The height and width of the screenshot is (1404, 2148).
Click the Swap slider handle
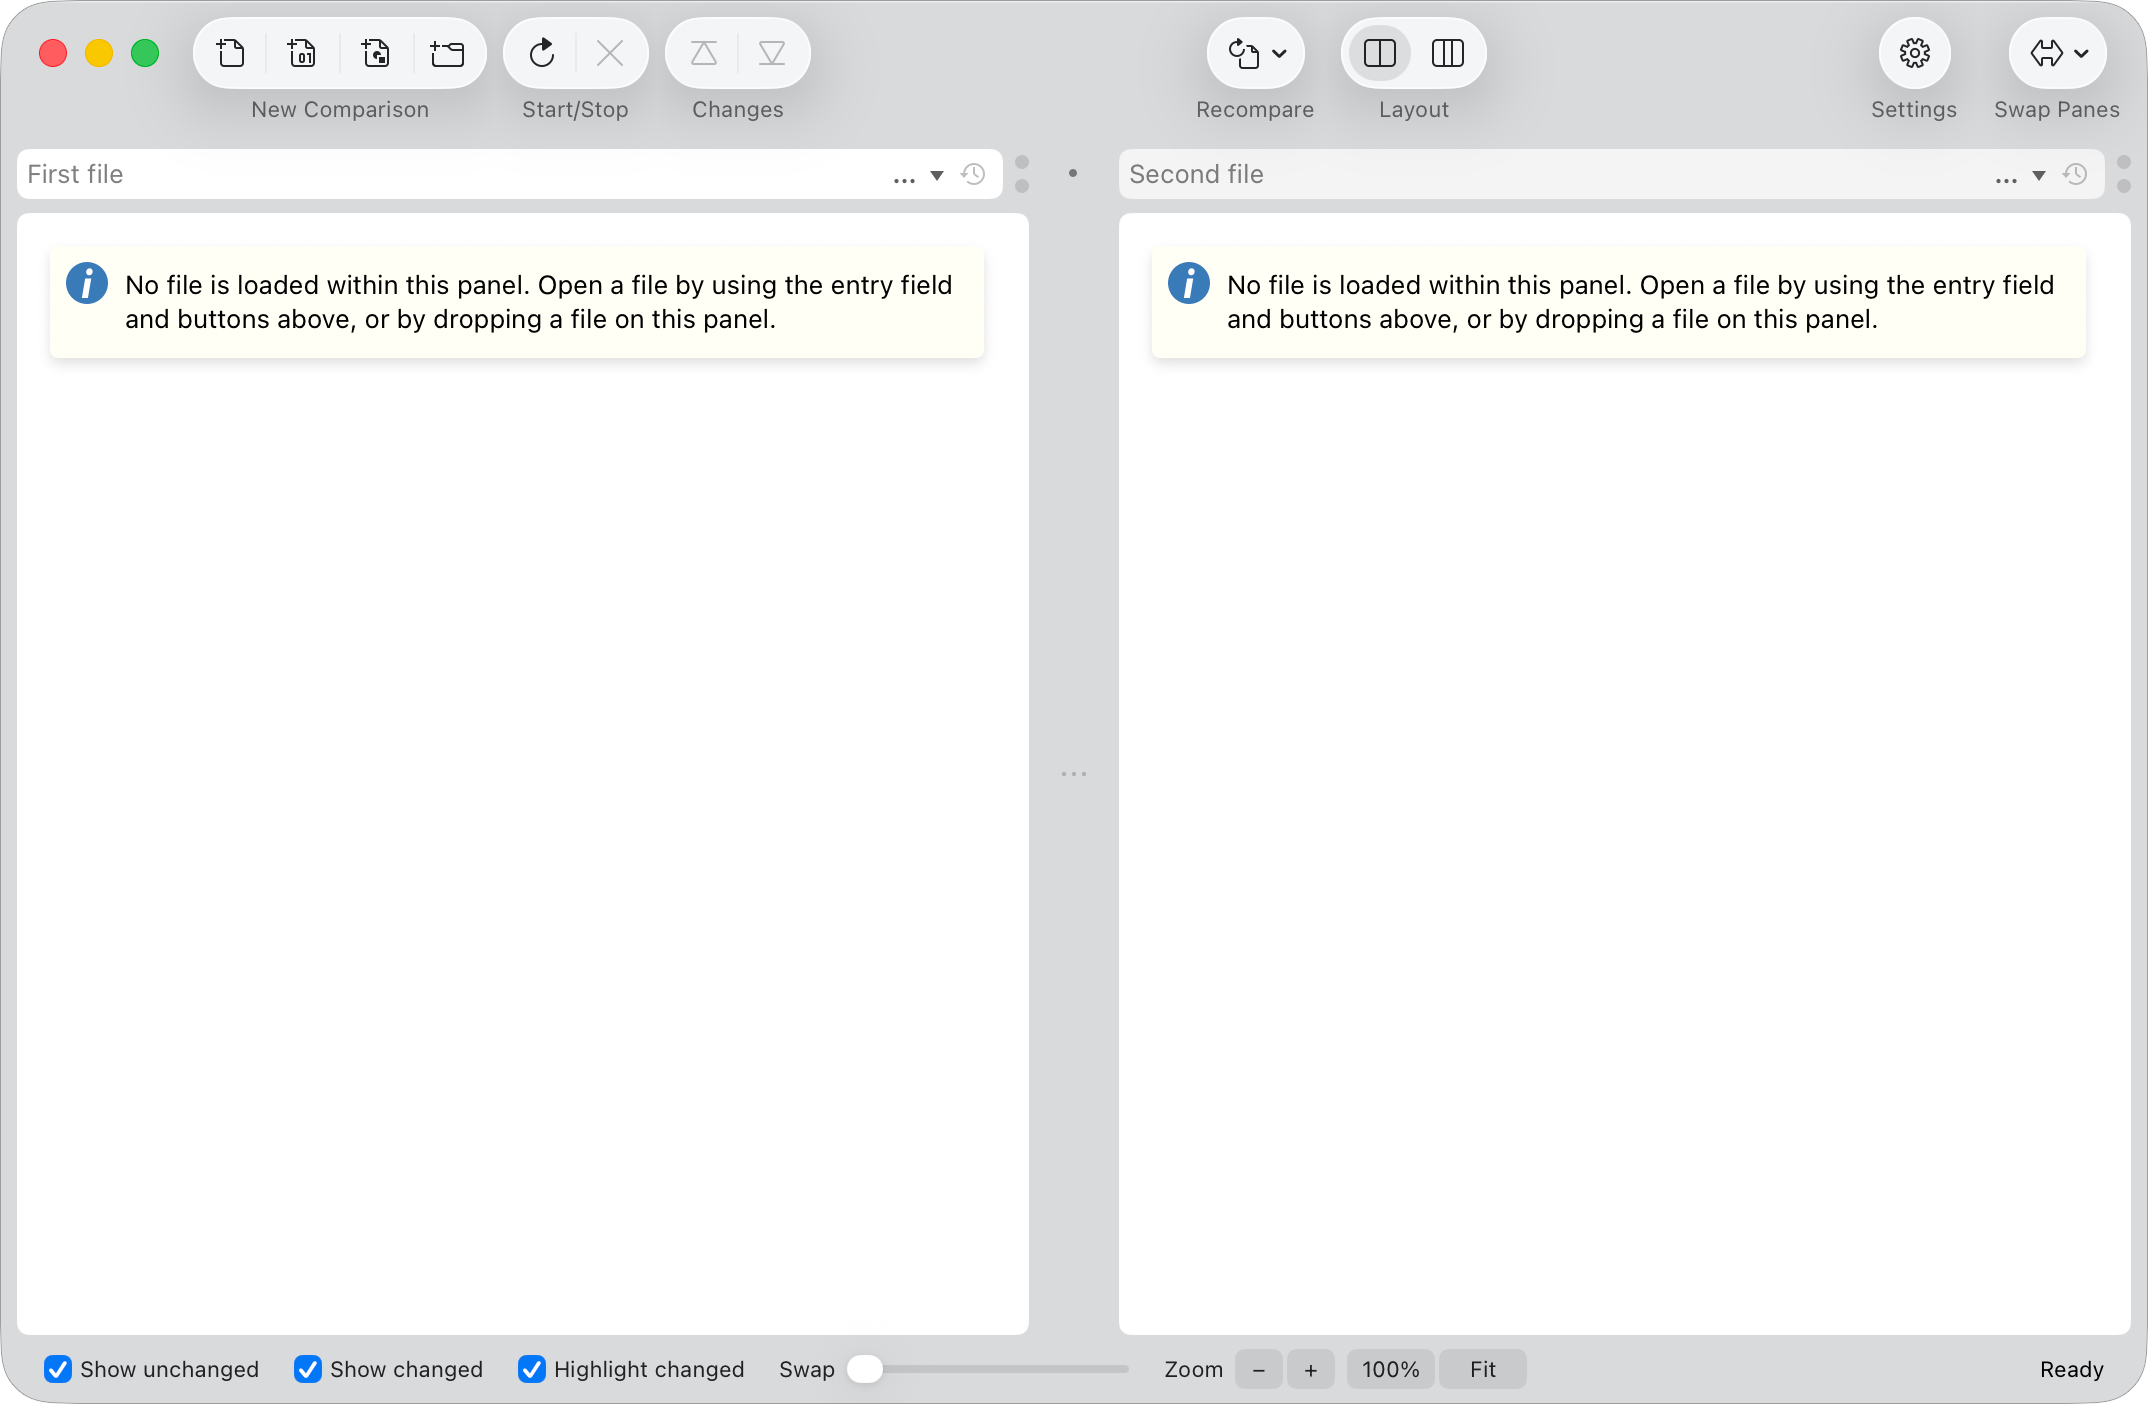(865, 1369)
